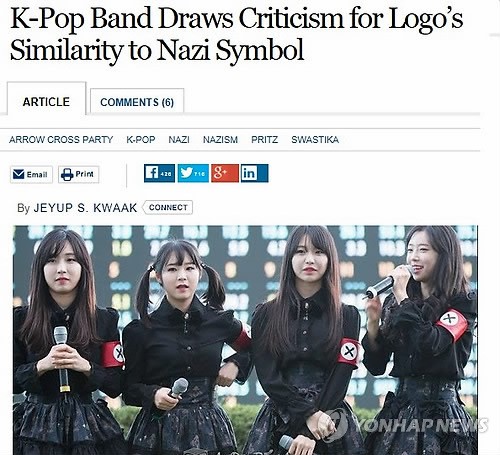Open the Yonhap News article photo
Screen dimensions: 500x455
245,340
